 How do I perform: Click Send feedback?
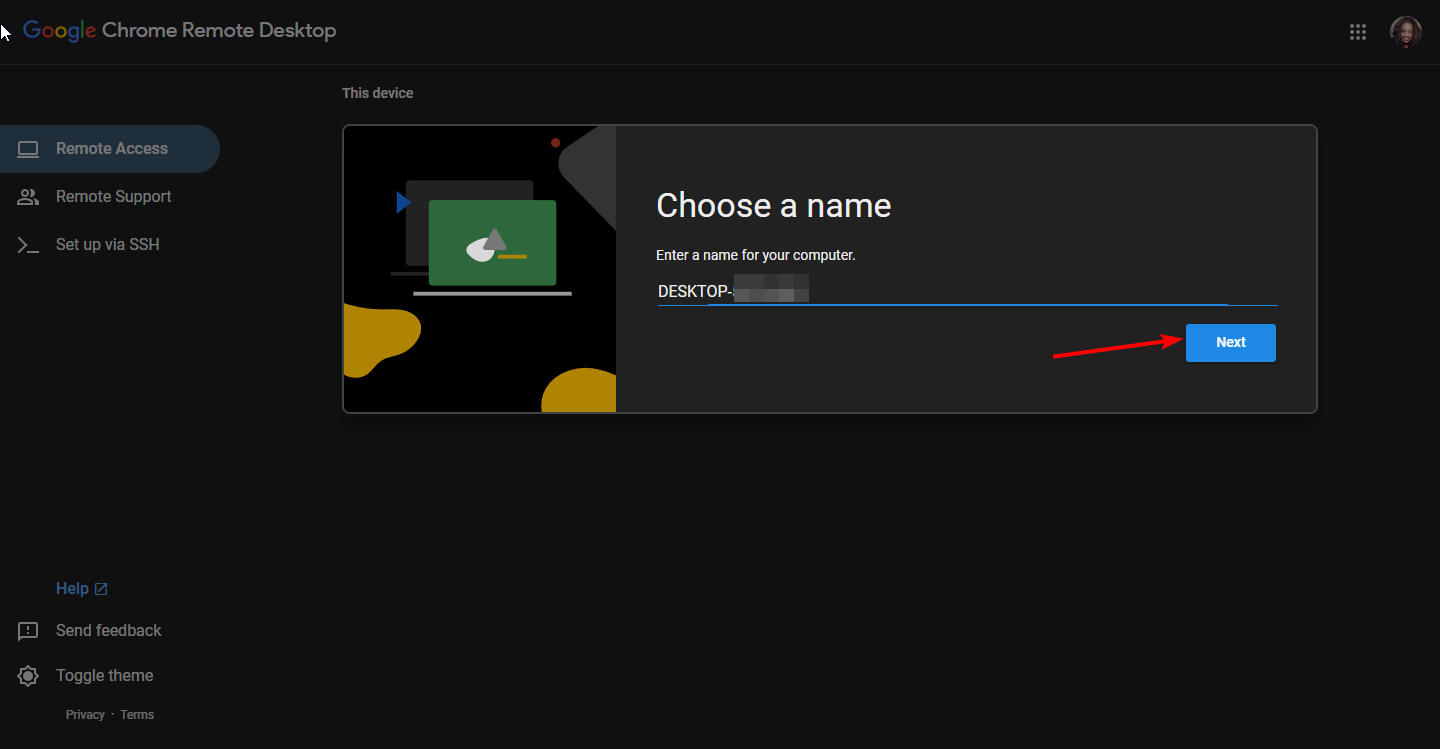[108, 631]
